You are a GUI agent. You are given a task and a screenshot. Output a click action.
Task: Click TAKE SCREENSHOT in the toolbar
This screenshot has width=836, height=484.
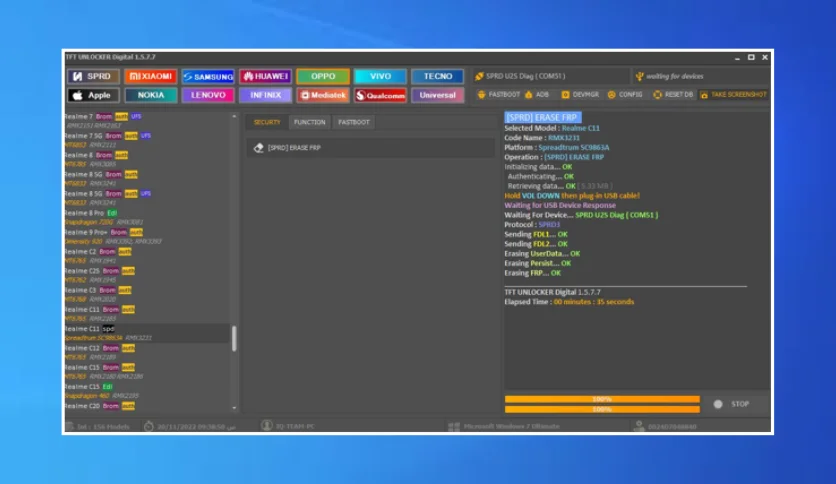733,94
